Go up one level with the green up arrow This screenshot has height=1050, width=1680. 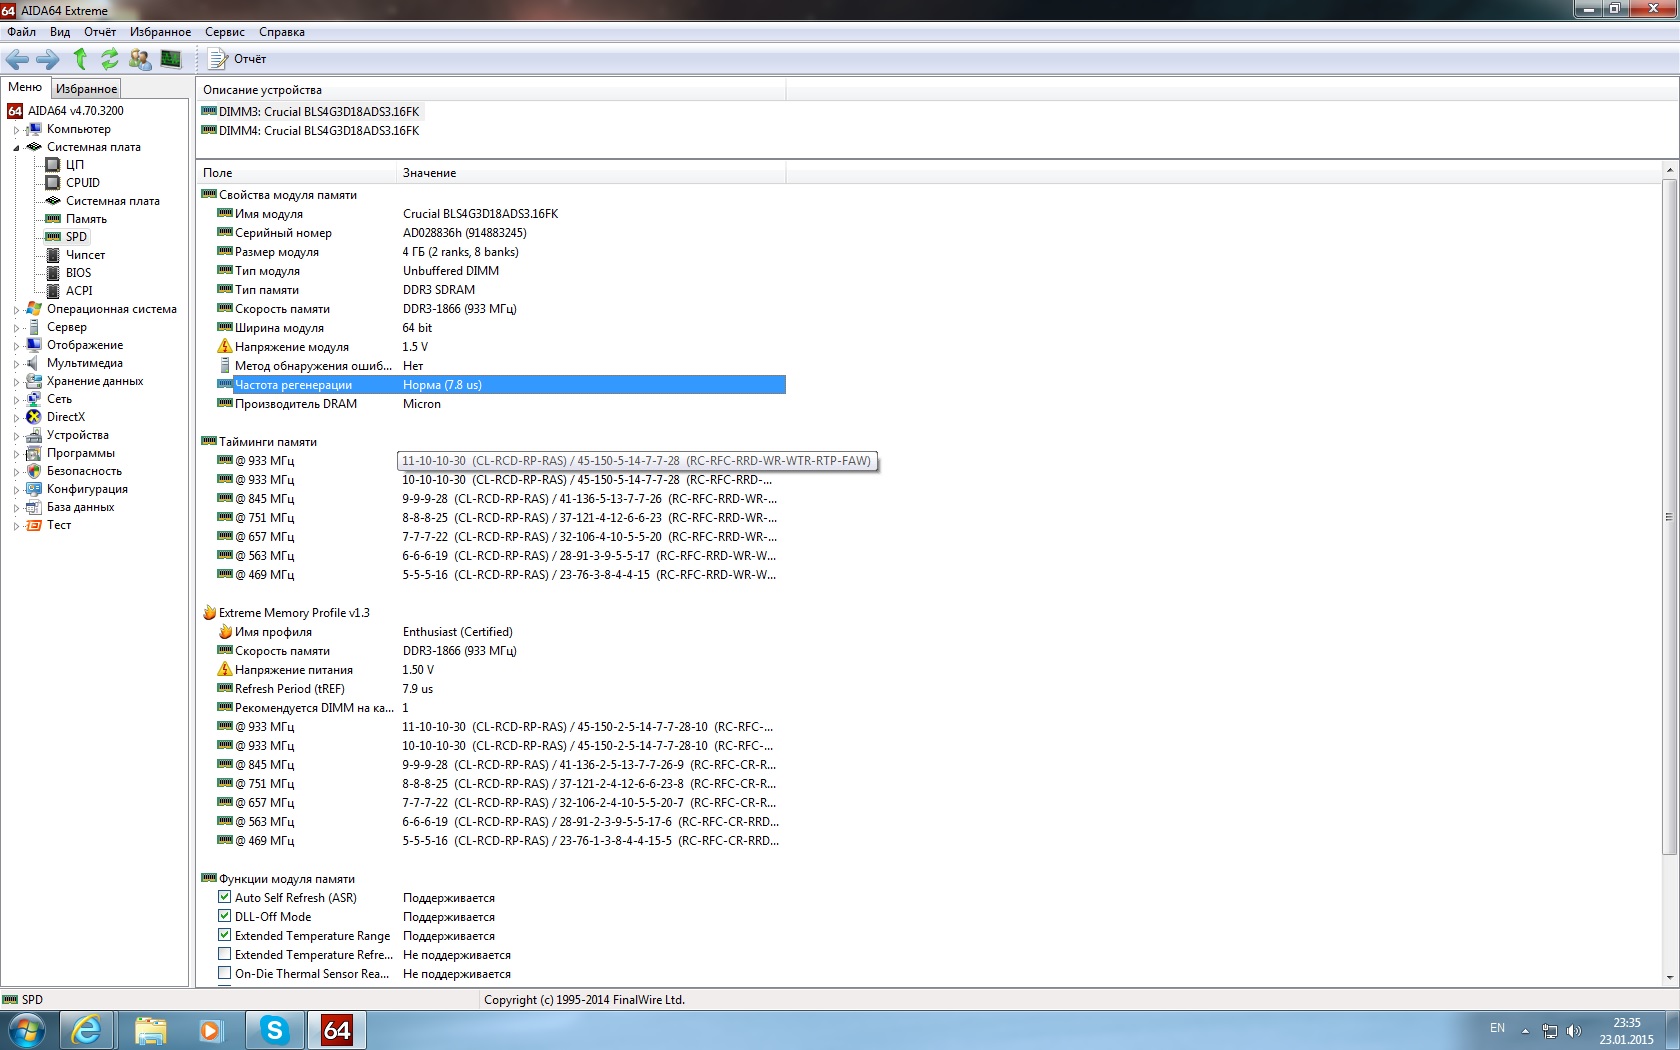[x=80, y=59]
